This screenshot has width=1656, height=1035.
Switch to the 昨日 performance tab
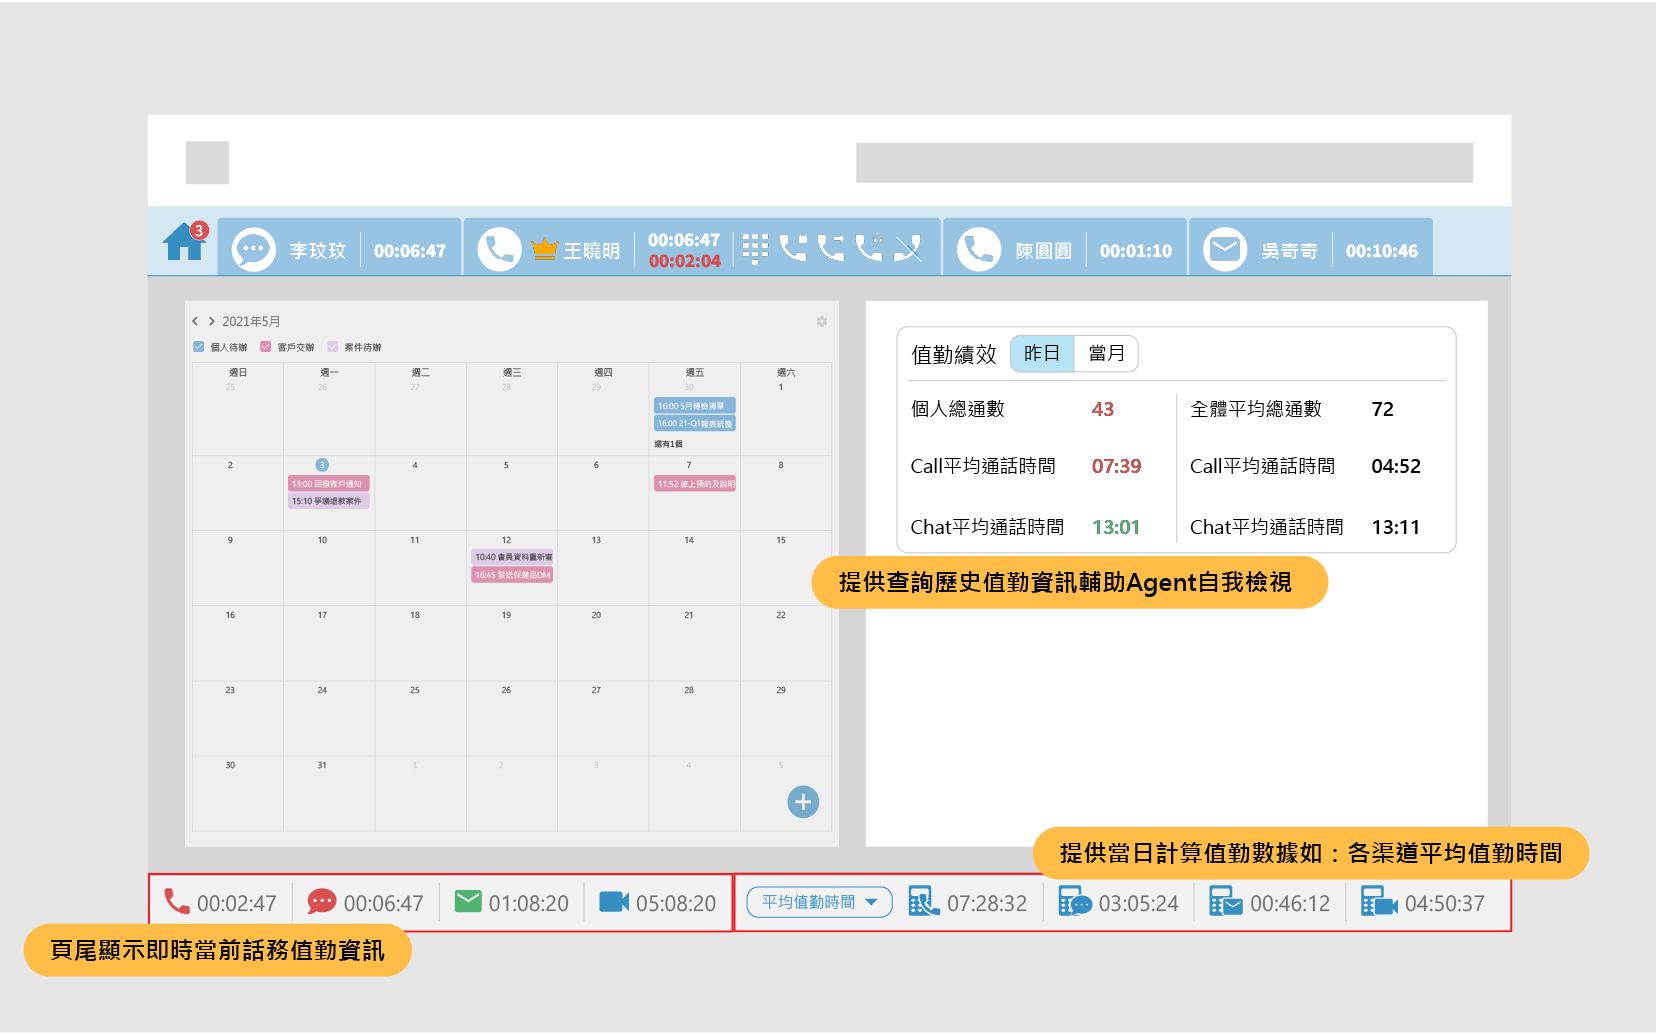point(1042,354)
